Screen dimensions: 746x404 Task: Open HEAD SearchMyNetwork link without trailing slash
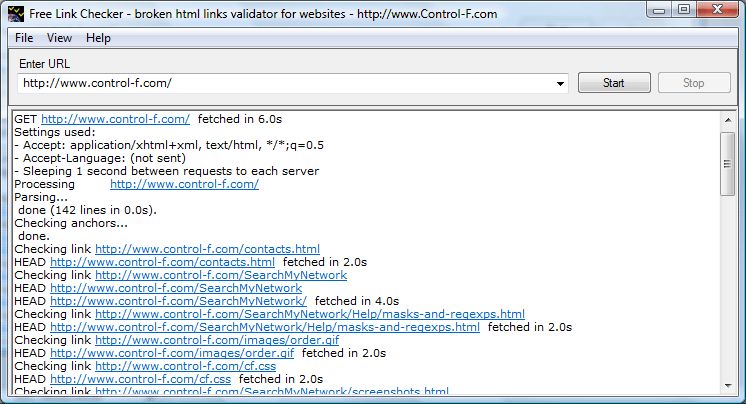point(176,288)
